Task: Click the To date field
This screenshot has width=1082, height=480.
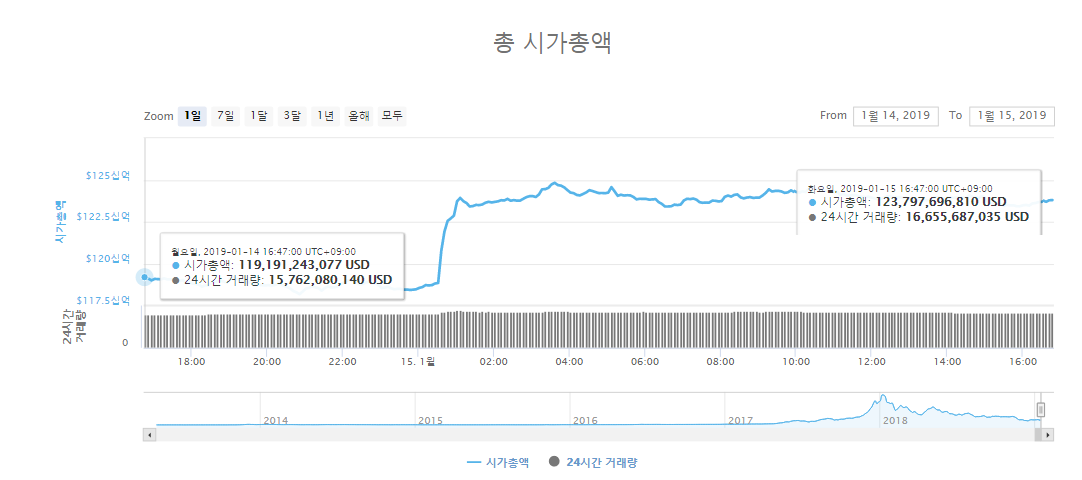Action: (x=1012, y=116)
